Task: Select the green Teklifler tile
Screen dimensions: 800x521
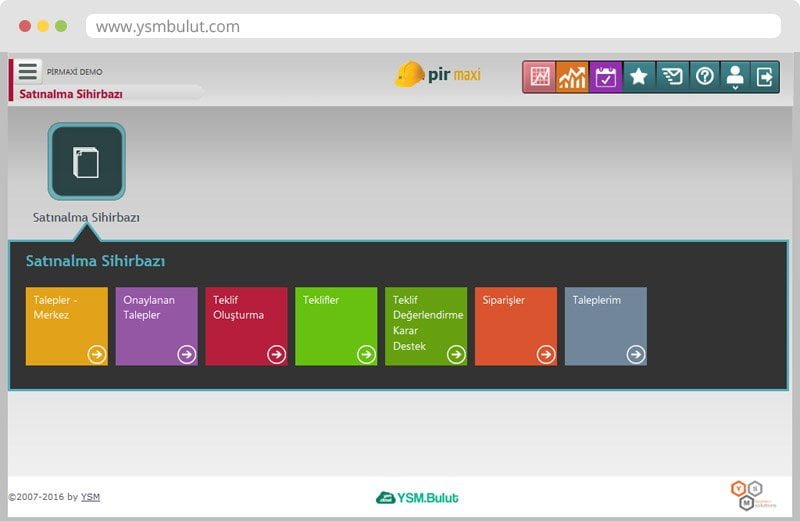Action: tap(336, 326)
